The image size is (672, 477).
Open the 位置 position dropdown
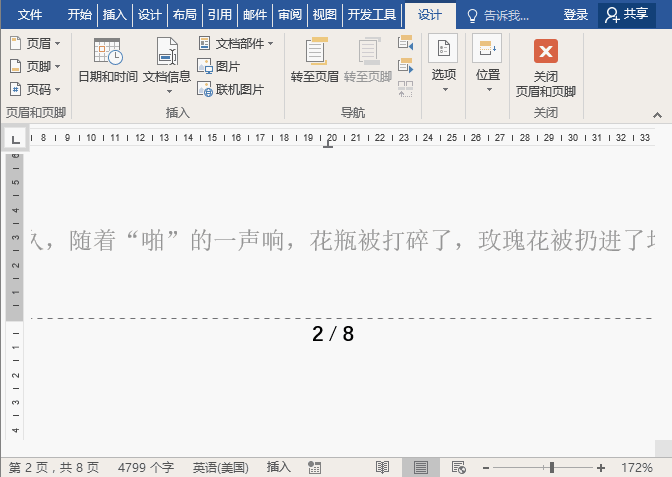(x=488, y=63)
